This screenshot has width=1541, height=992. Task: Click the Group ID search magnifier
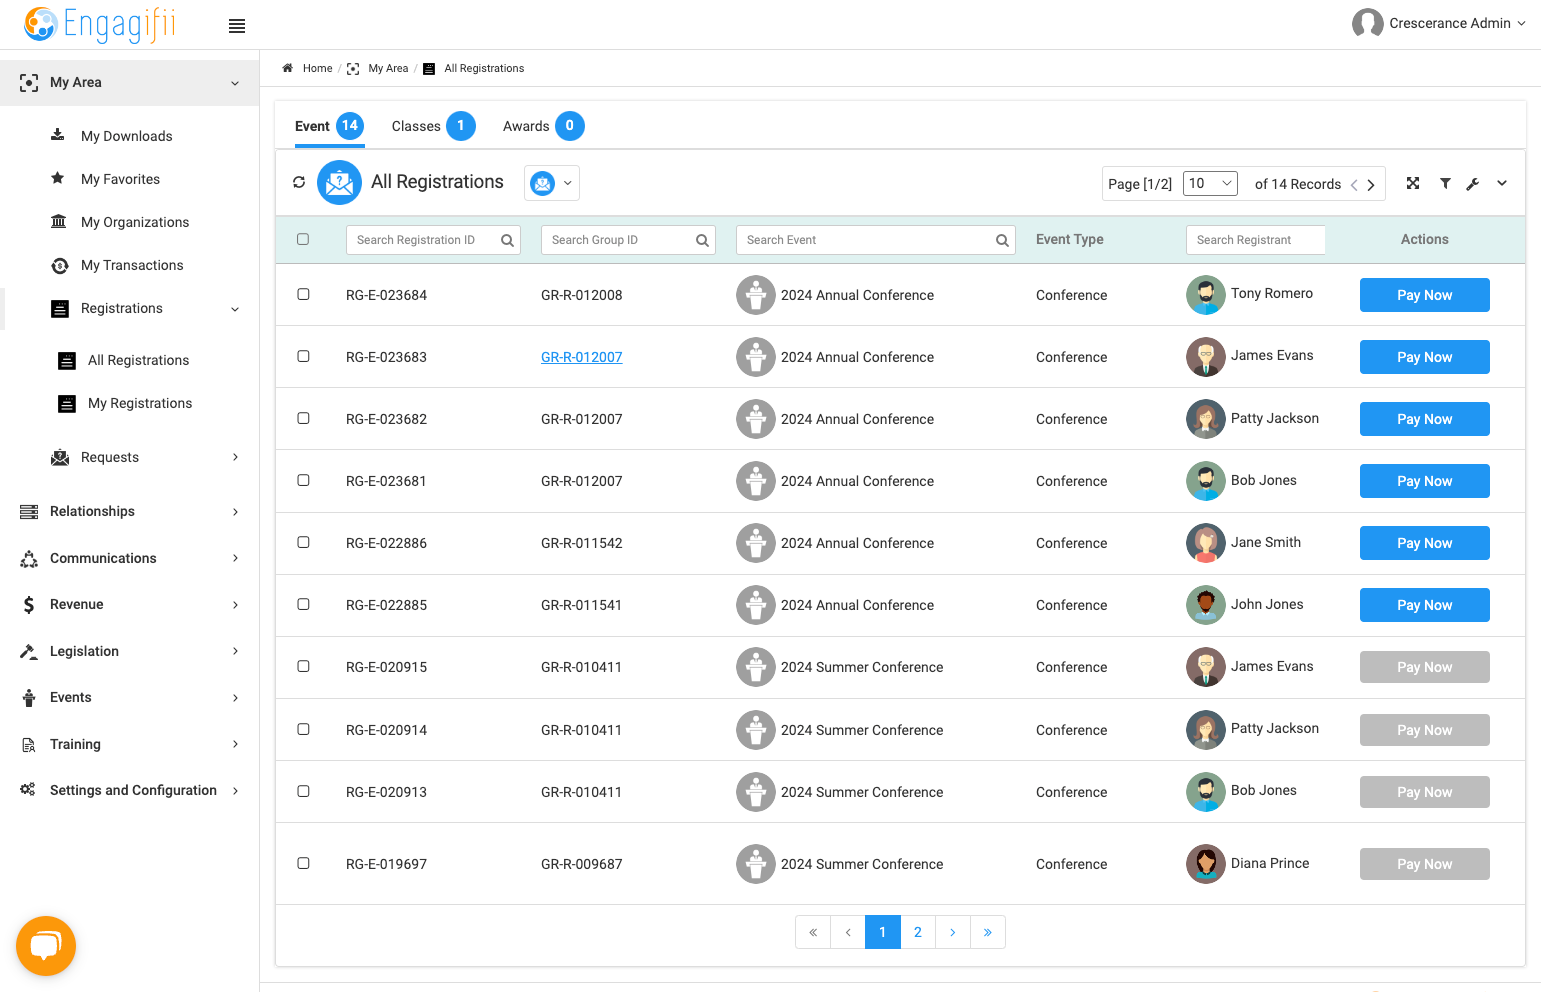tap(702, 240)
